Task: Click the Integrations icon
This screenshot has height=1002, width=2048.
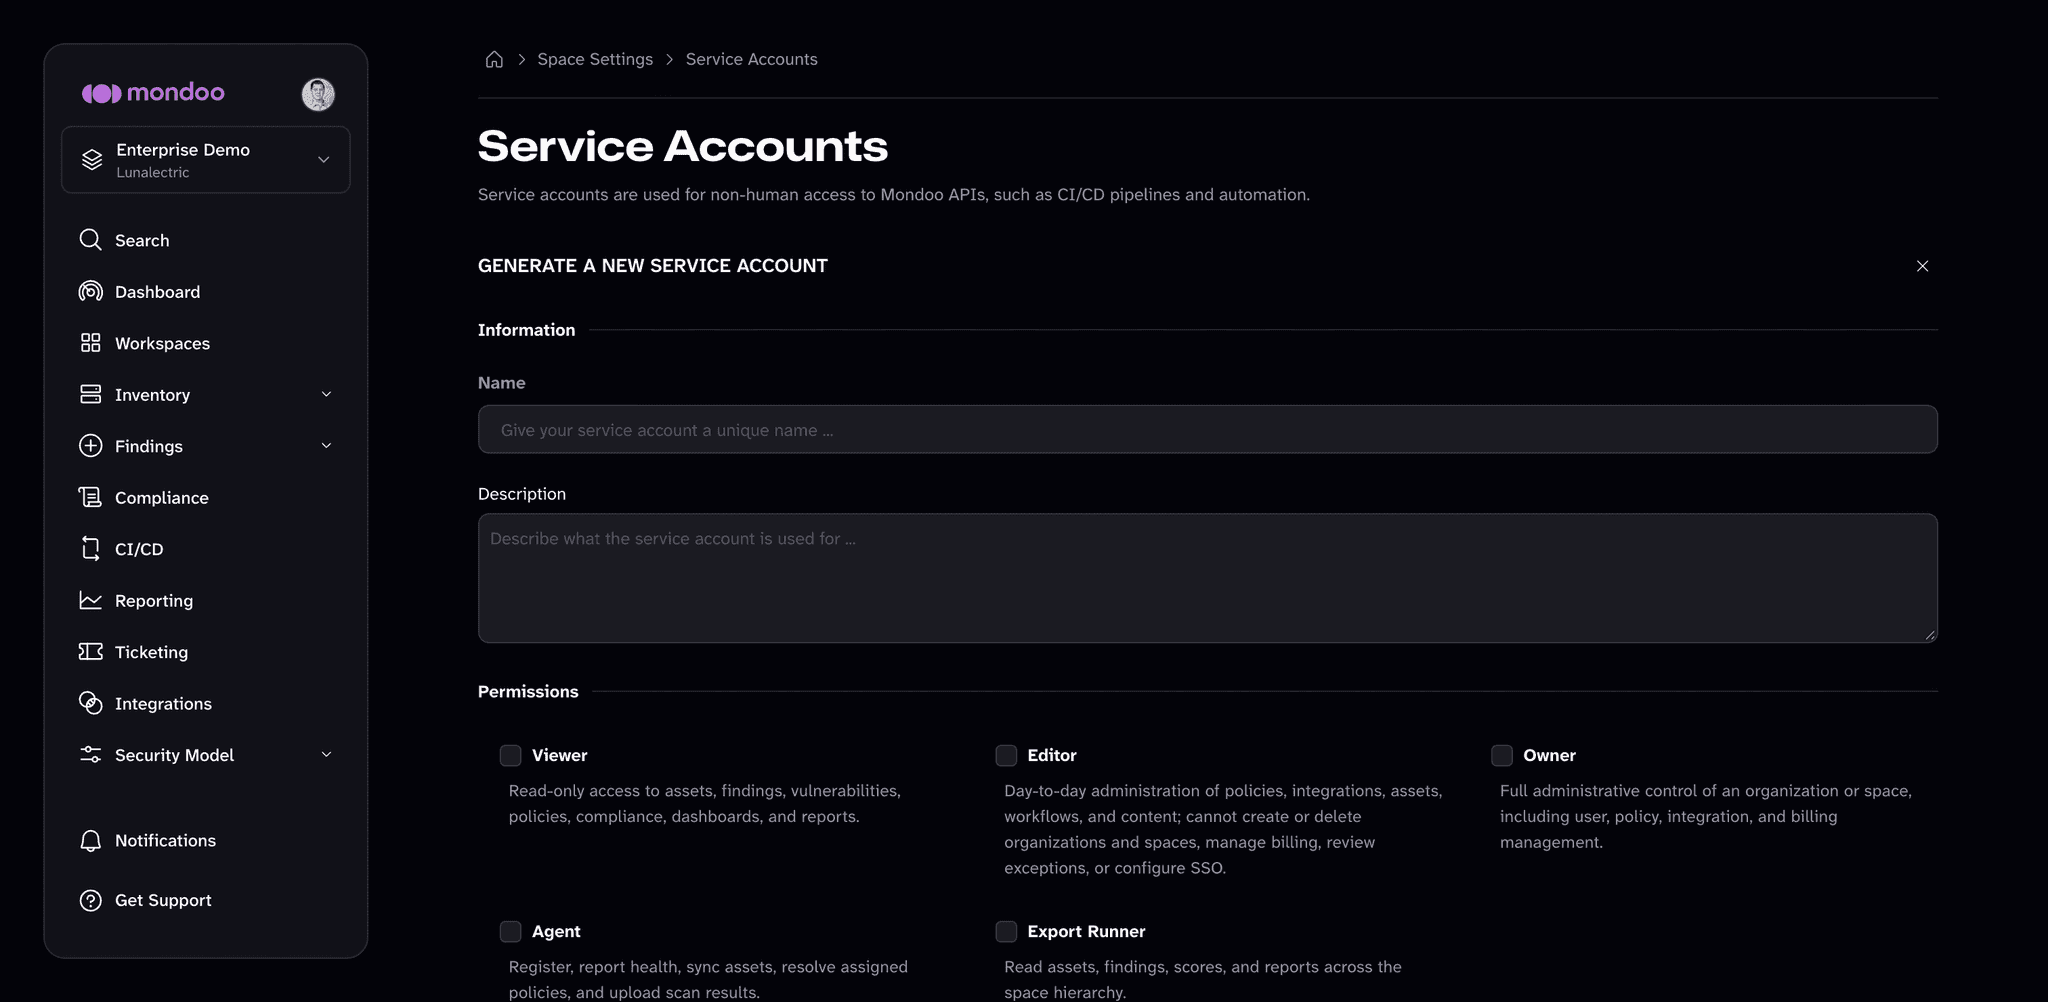Action: [90, 703]
